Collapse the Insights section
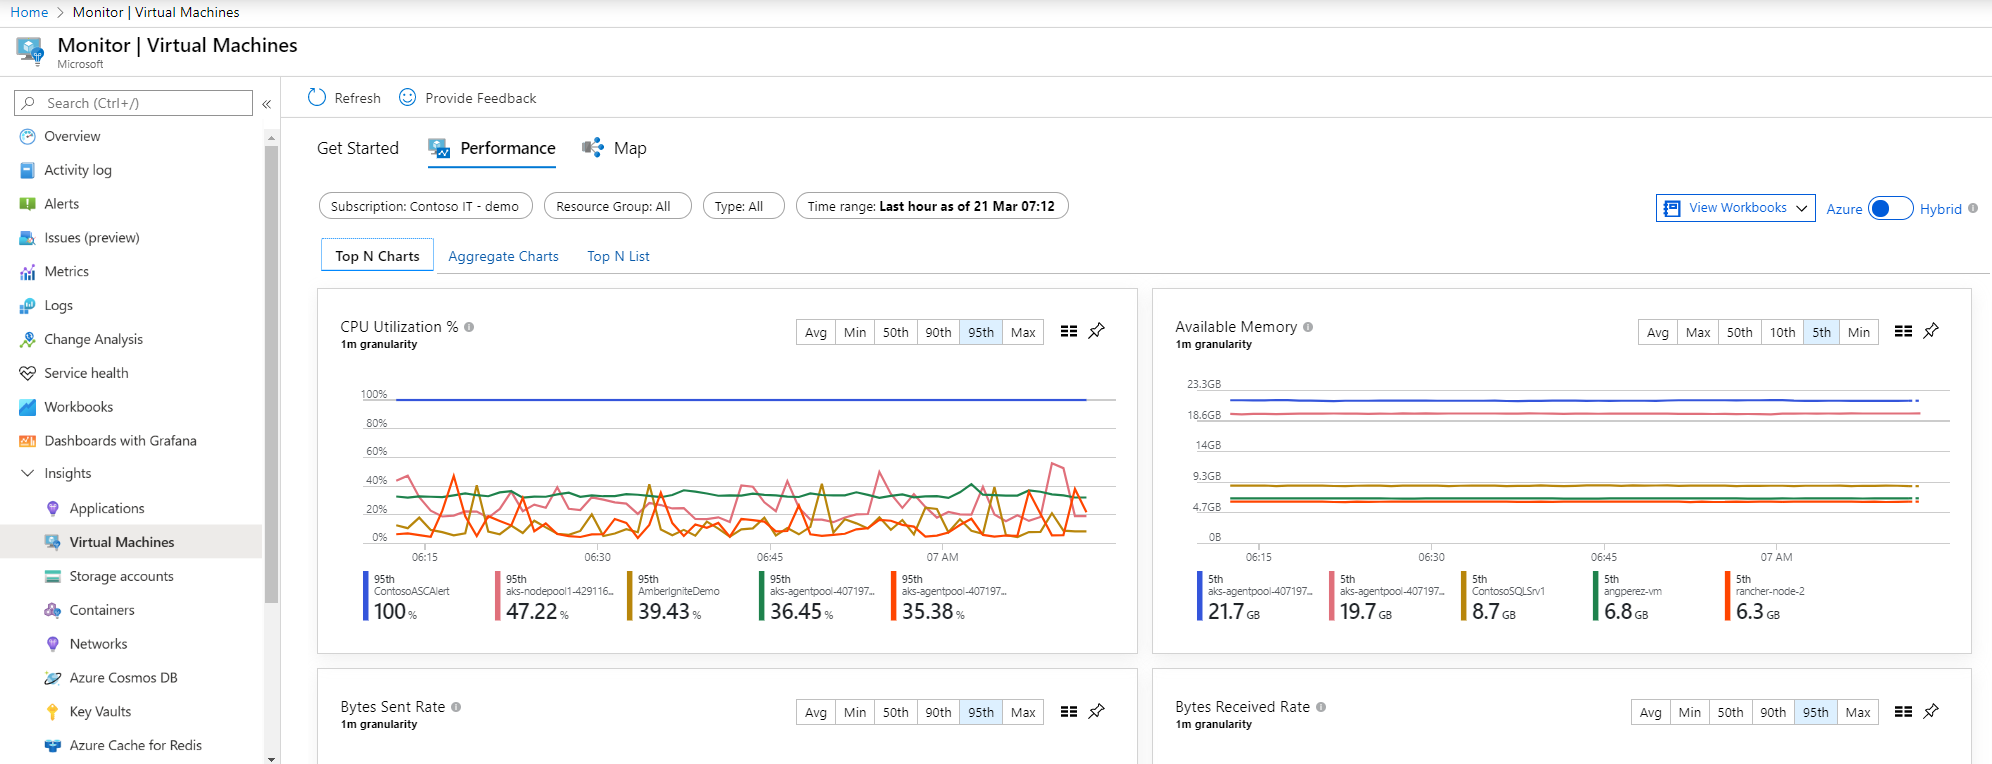1992x764 pixels. tap(27, 473)
